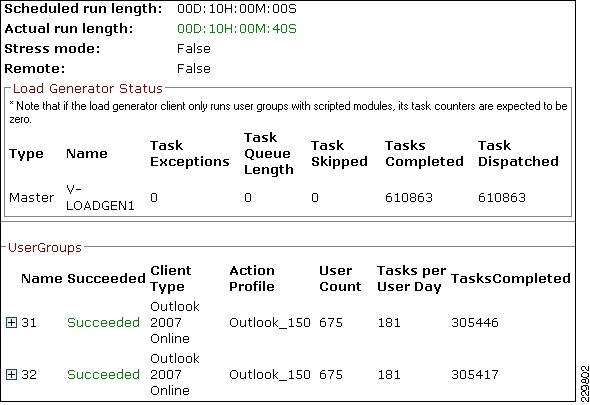Click the V-LOADGEN1 generator name

(x=100, y=198)
